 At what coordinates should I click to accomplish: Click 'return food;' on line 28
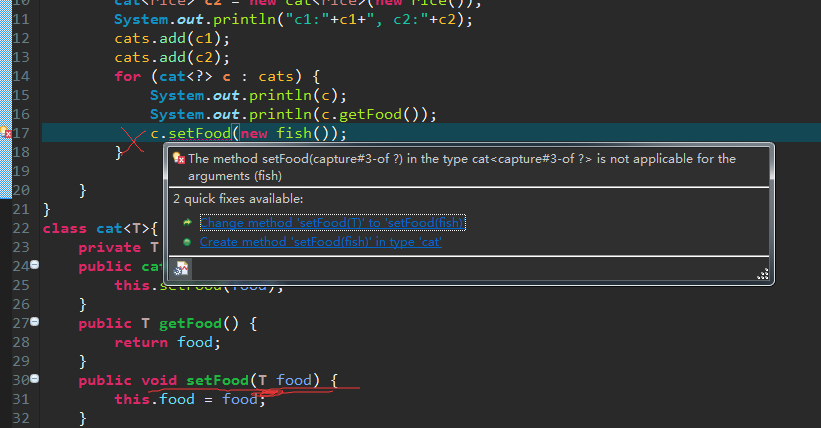coord(168,342)
